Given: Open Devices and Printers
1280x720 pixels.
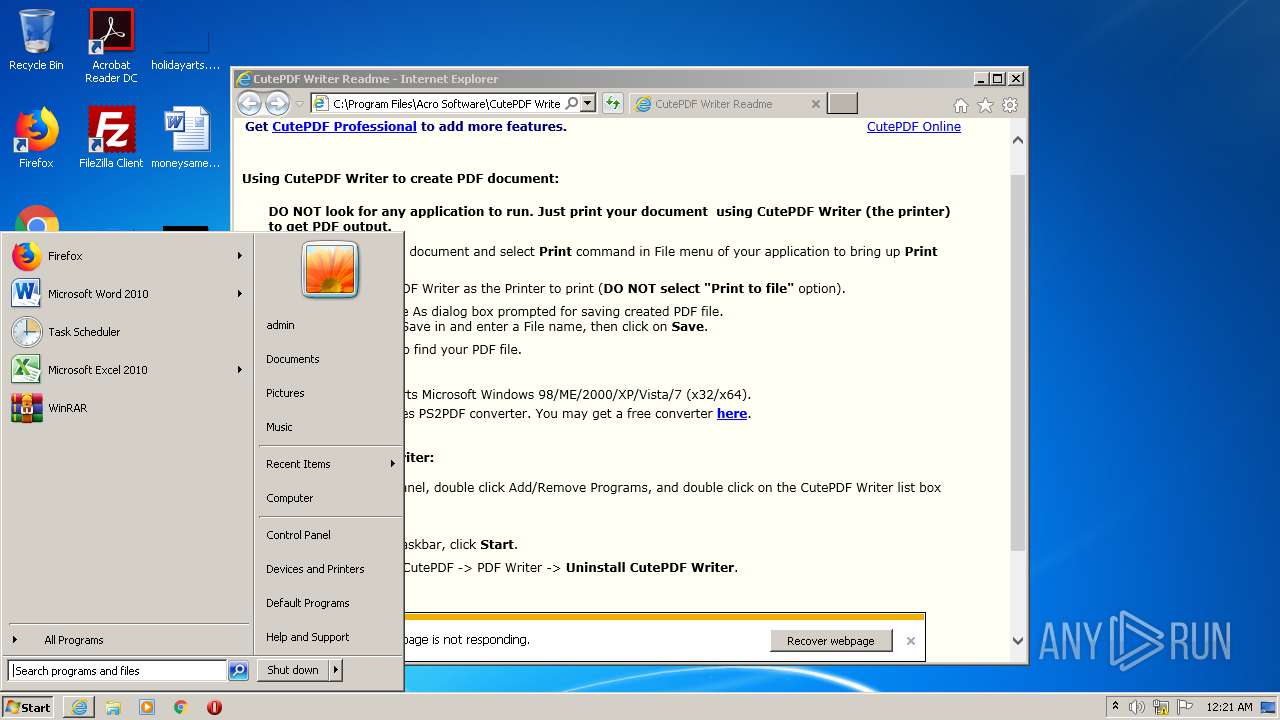Looking at the screenshot, I should [329, 569].
